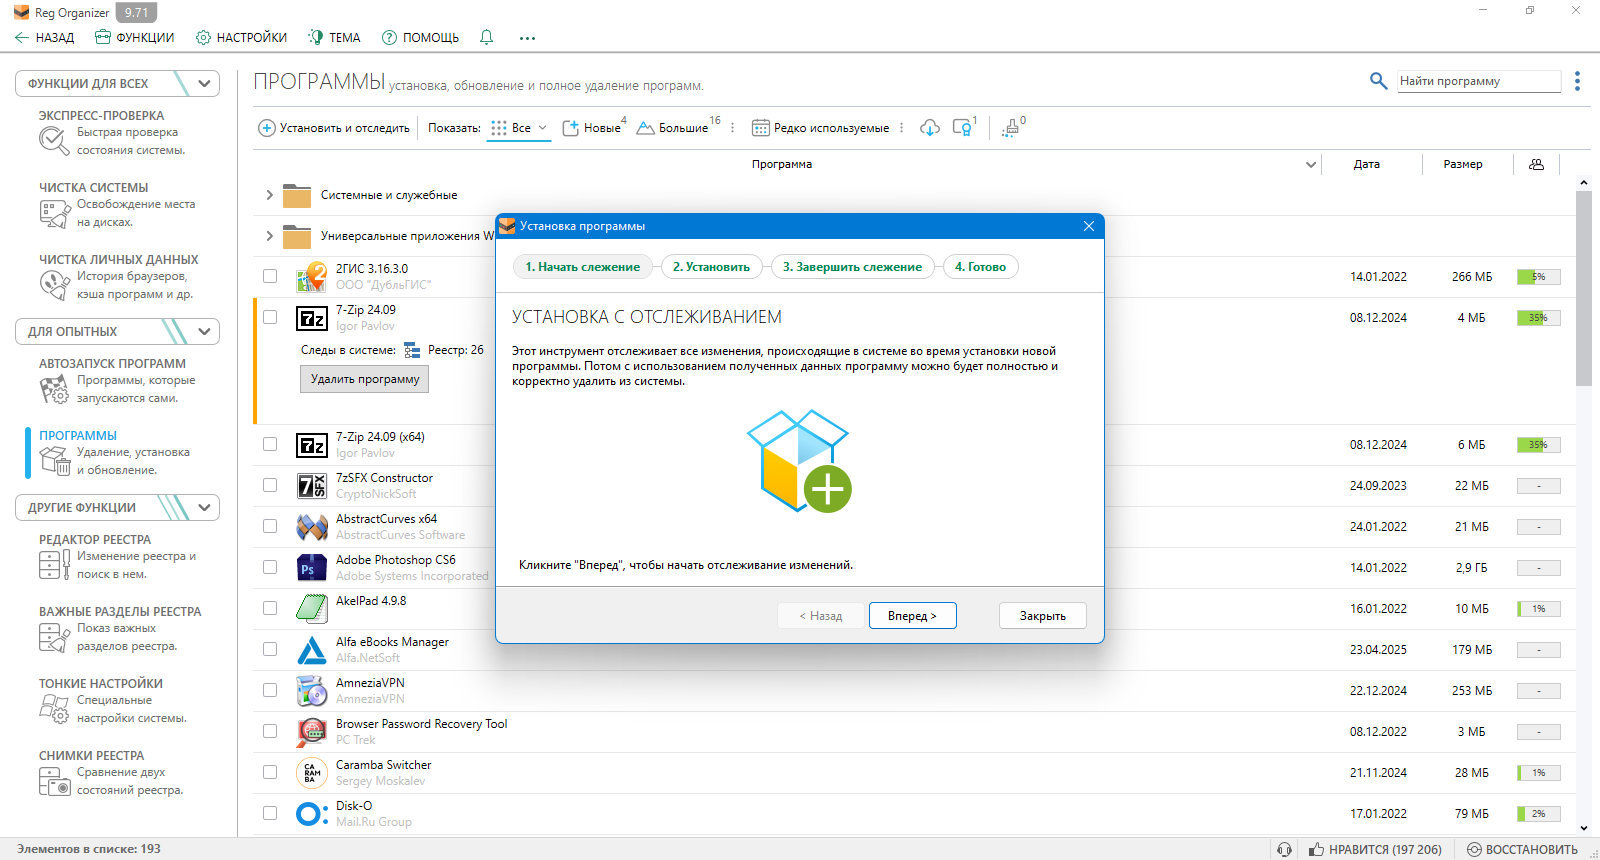Screen dimensions: 1600x860
Task: Collapse the Функции для всех section
Action: [x=204, y=83]
